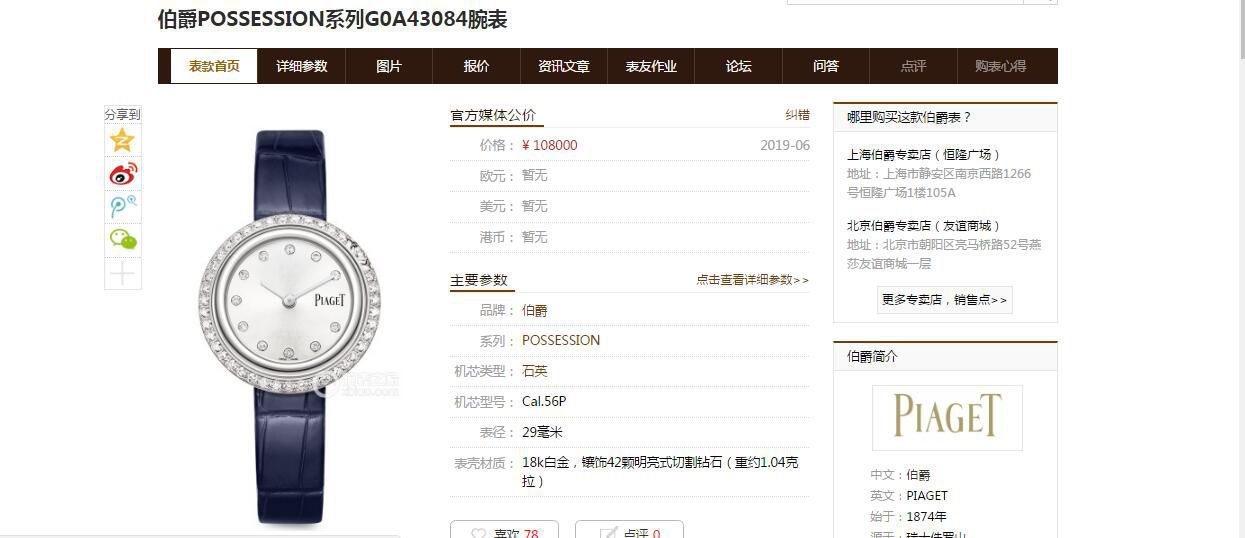Open 上海伯爵专卖店（恒隆广场） store link
This screenshot has width=1245, height=538.
(923, 154)
